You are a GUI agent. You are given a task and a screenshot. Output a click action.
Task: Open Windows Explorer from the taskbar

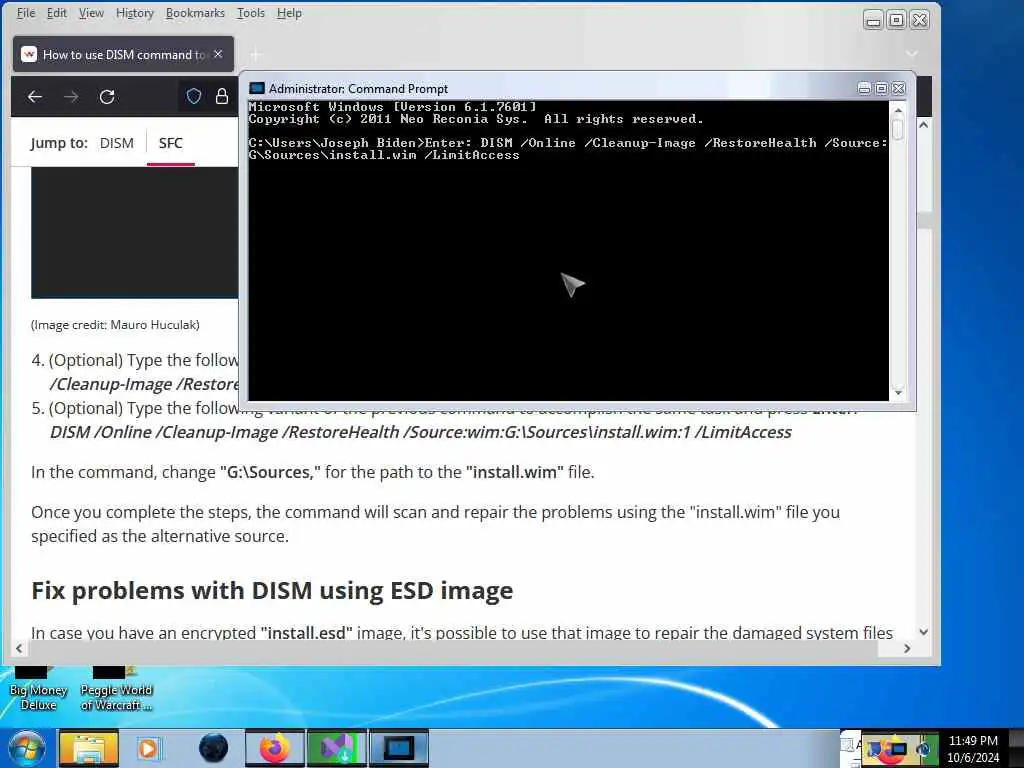point(89,748)
